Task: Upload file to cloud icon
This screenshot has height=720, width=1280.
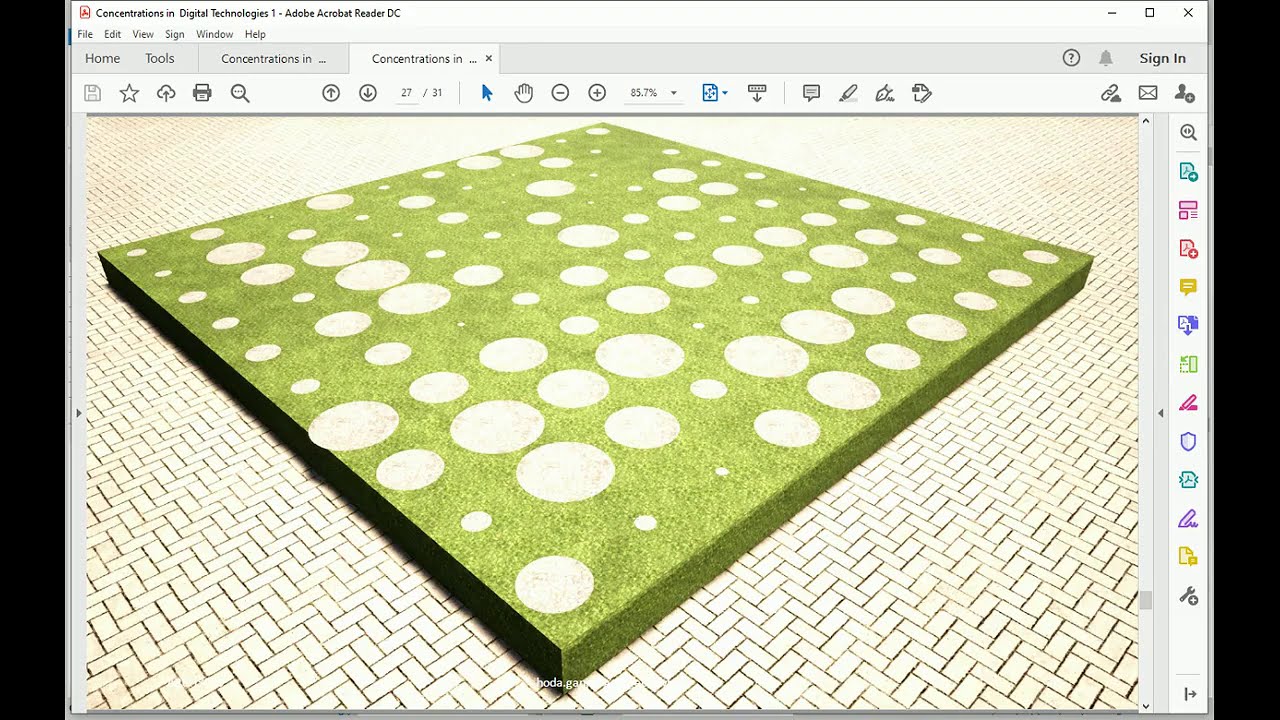Action: (x=166, y=93)
